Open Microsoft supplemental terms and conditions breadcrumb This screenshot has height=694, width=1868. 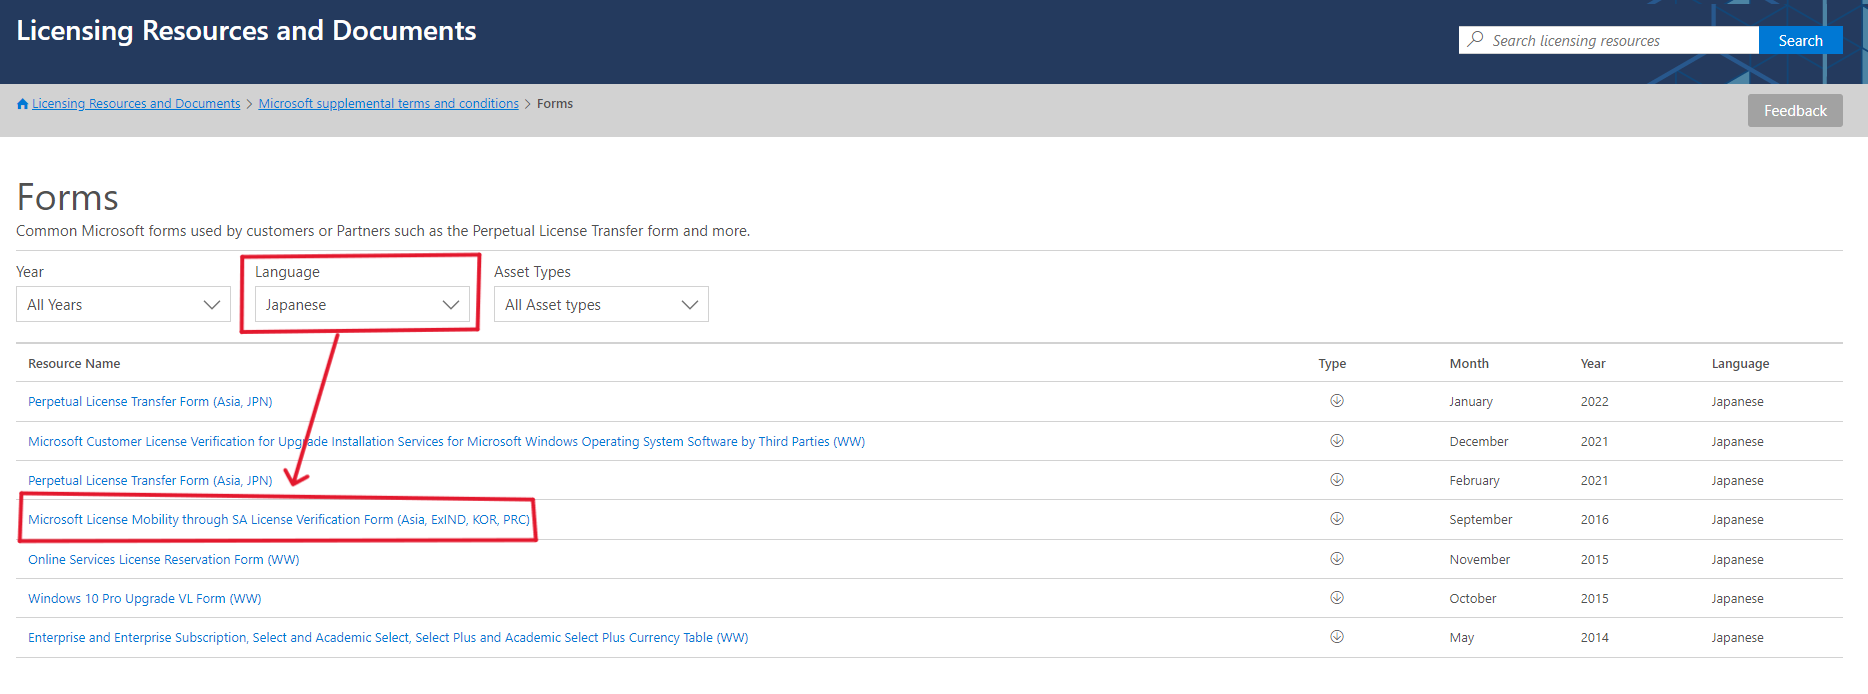click(x=388, y=104)
